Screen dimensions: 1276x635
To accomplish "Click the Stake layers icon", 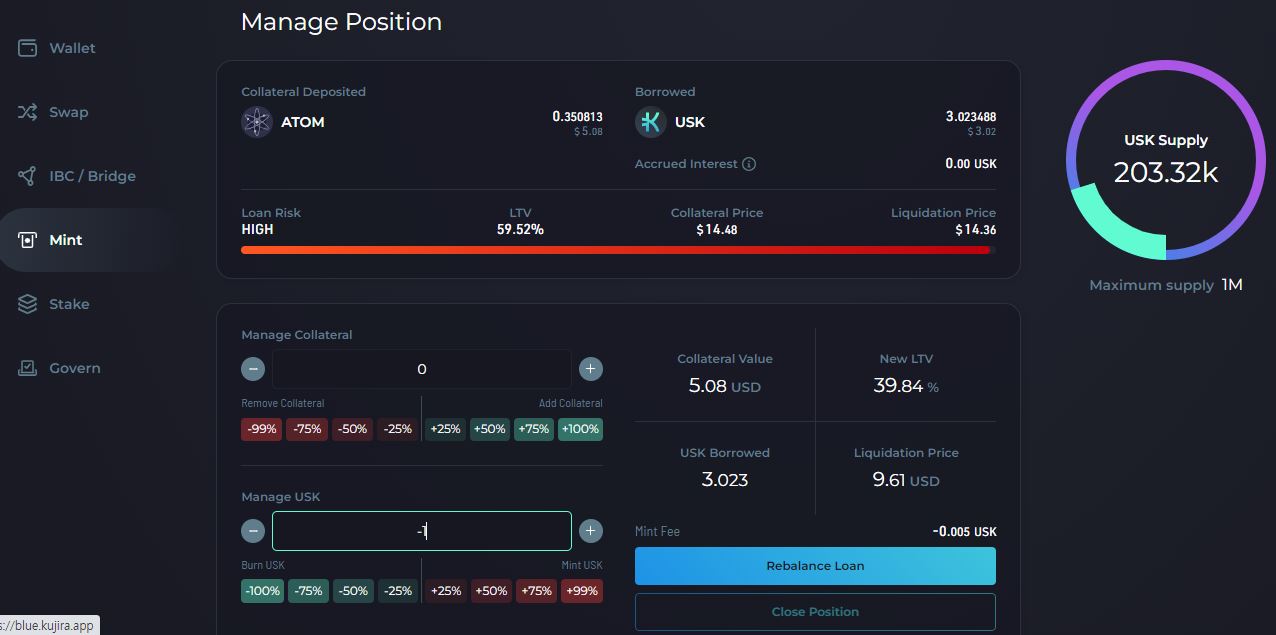I will (27, 304).
